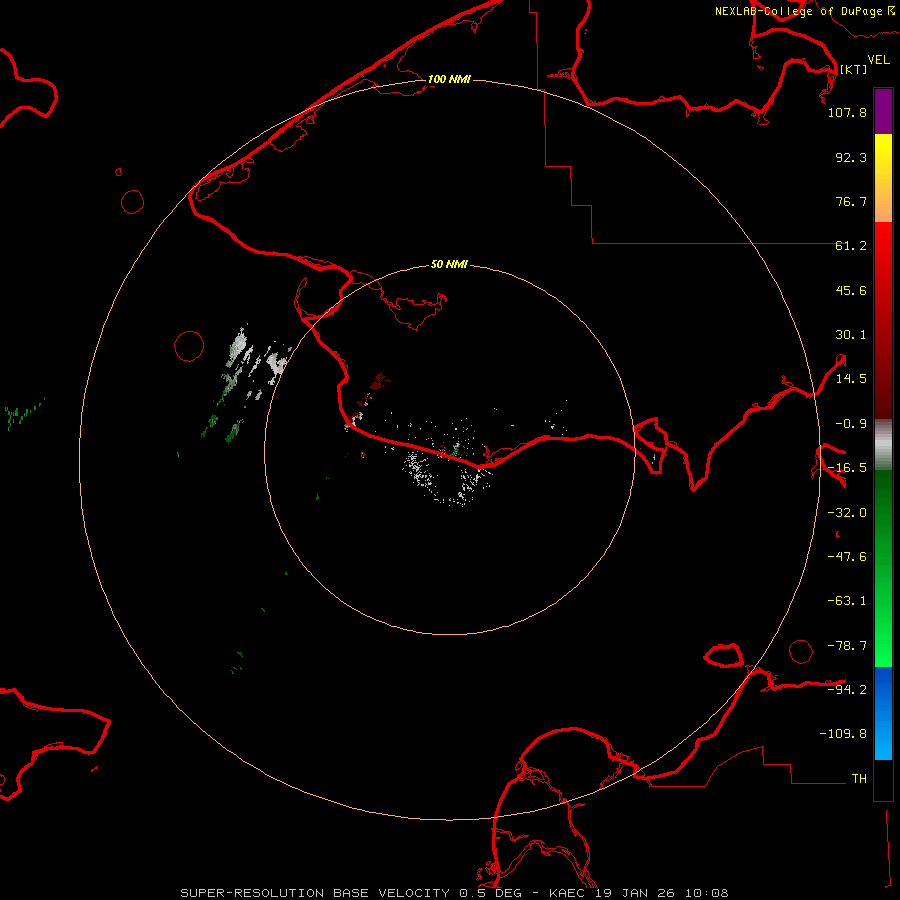The image size is (900, 900).
Task: Pick the blue segment of the velocity scale
Action: (883, 713)
